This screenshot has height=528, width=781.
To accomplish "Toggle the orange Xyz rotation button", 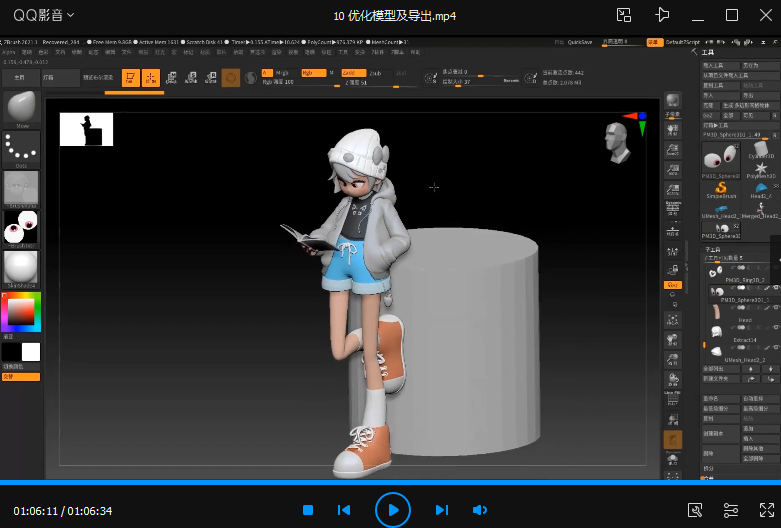I will pyautogui.click(x=673, y=284).
